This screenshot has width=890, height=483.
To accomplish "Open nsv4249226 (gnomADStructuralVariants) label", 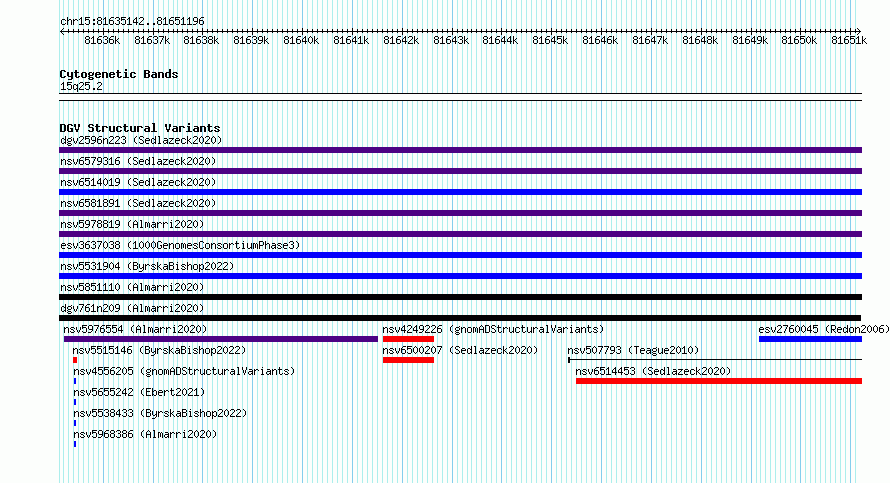I will (493, 329).
